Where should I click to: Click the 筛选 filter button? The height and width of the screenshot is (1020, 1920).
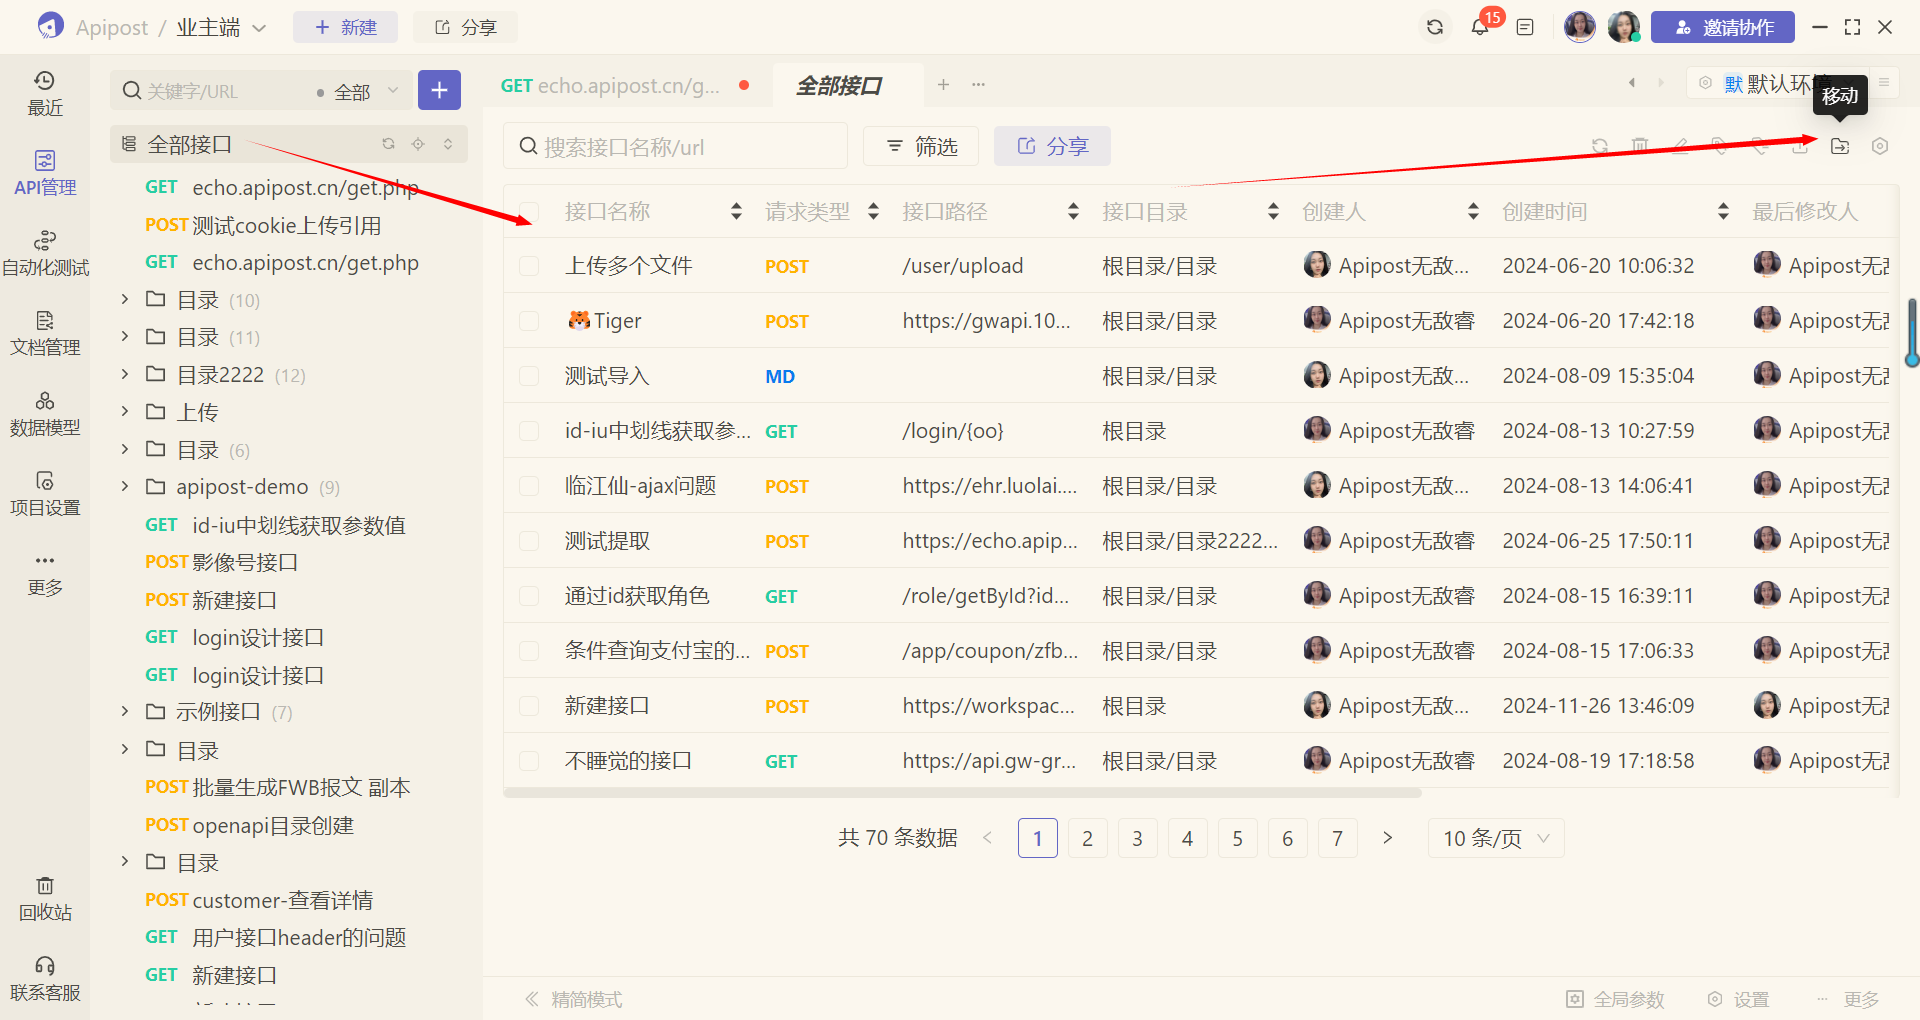point(921,146)
